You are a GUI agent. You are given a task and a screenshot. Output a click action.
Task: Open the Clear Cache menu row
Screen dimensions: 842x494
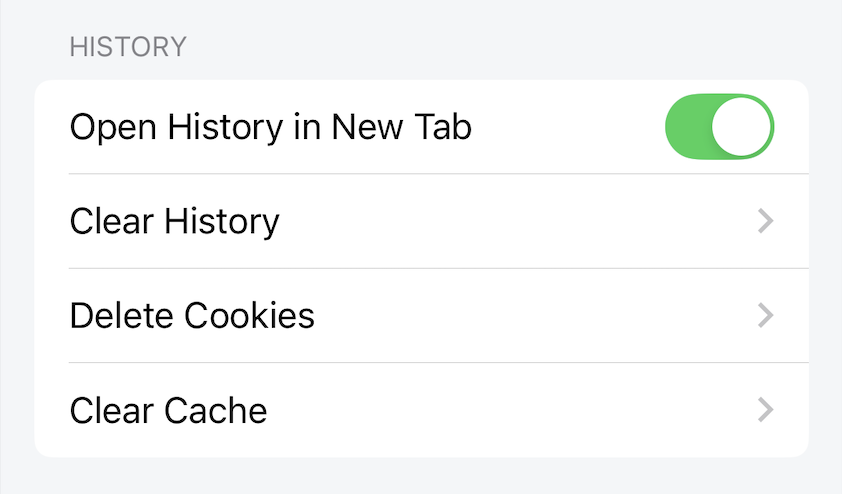pyautogui.click(x=420, y=410)
